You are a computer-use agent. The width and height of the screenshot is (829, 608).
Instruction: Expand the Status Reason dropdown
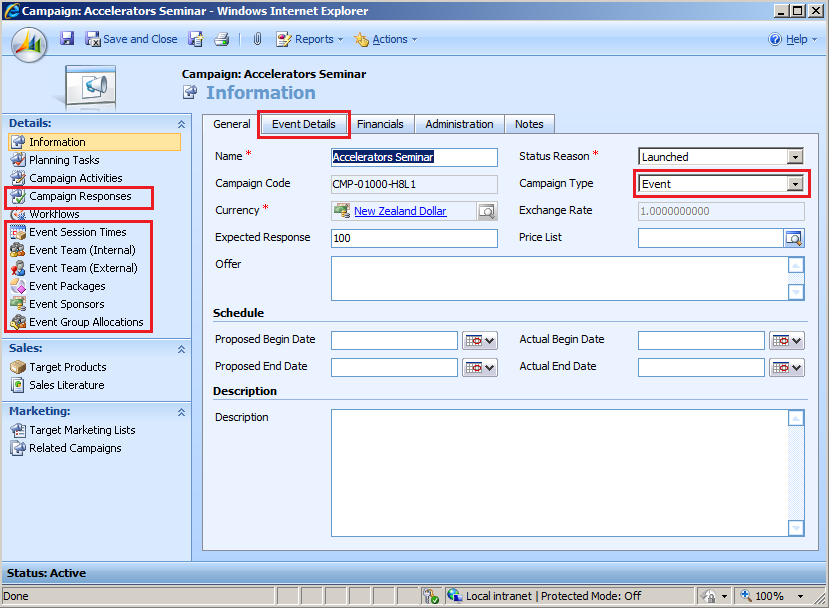(795, 157)
